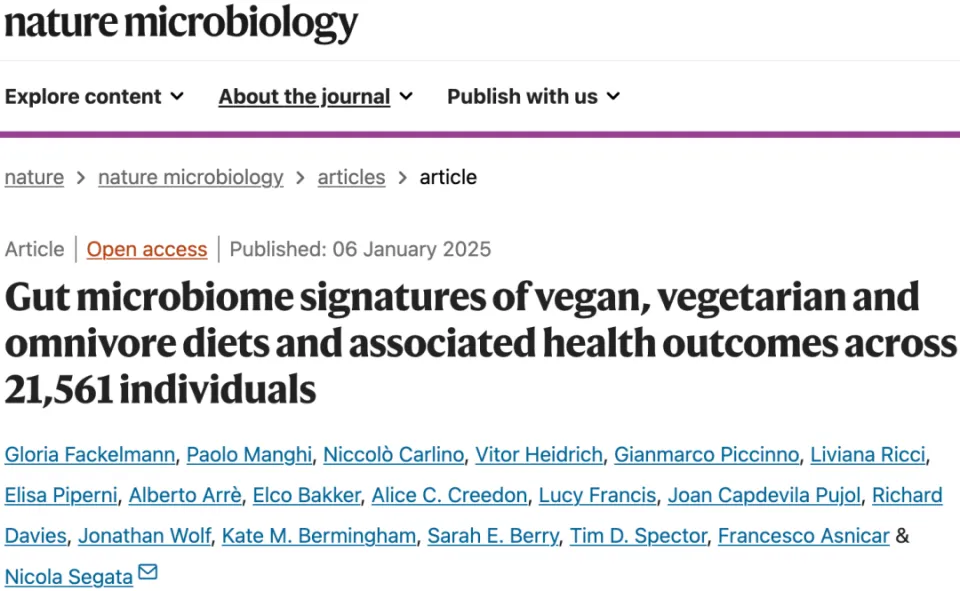Open author Paolo Manghi's link
Image resolution: width=960 pixels, height=591 pixels.
pos(249,455)
